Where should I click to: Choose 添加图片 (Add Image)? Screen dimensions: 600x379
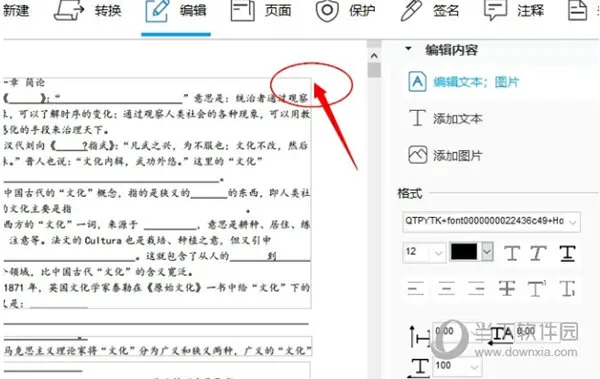458,156
